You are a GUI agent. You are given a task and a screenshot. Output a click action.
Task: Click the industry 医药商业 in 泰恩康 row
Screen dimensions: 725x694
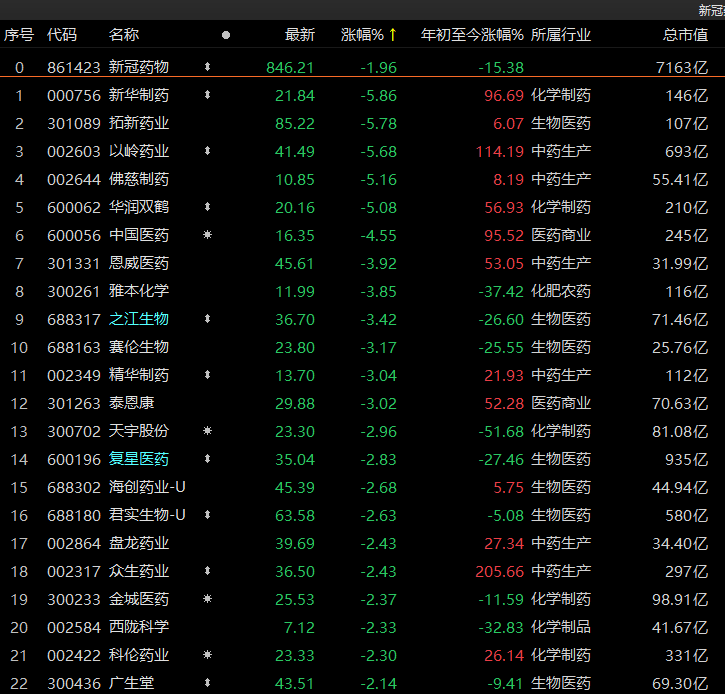(x=561, y=403)
